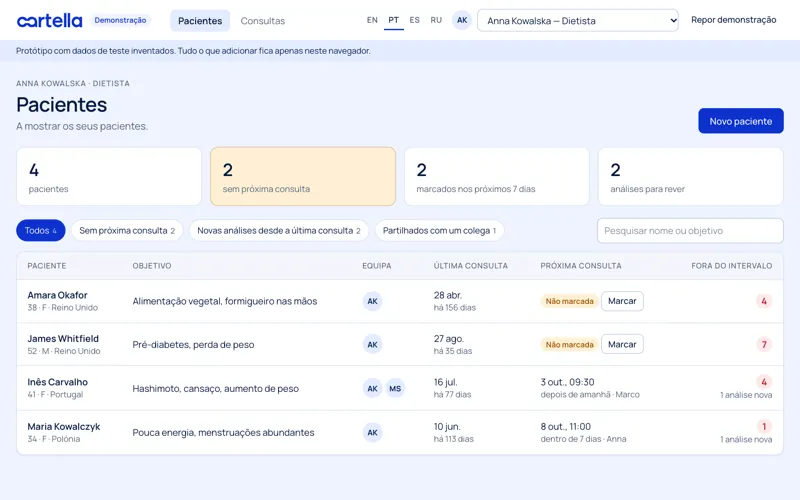Click '28 abr.' last consultation date
This screenshot has height=500, width=800.
[447, 295]
